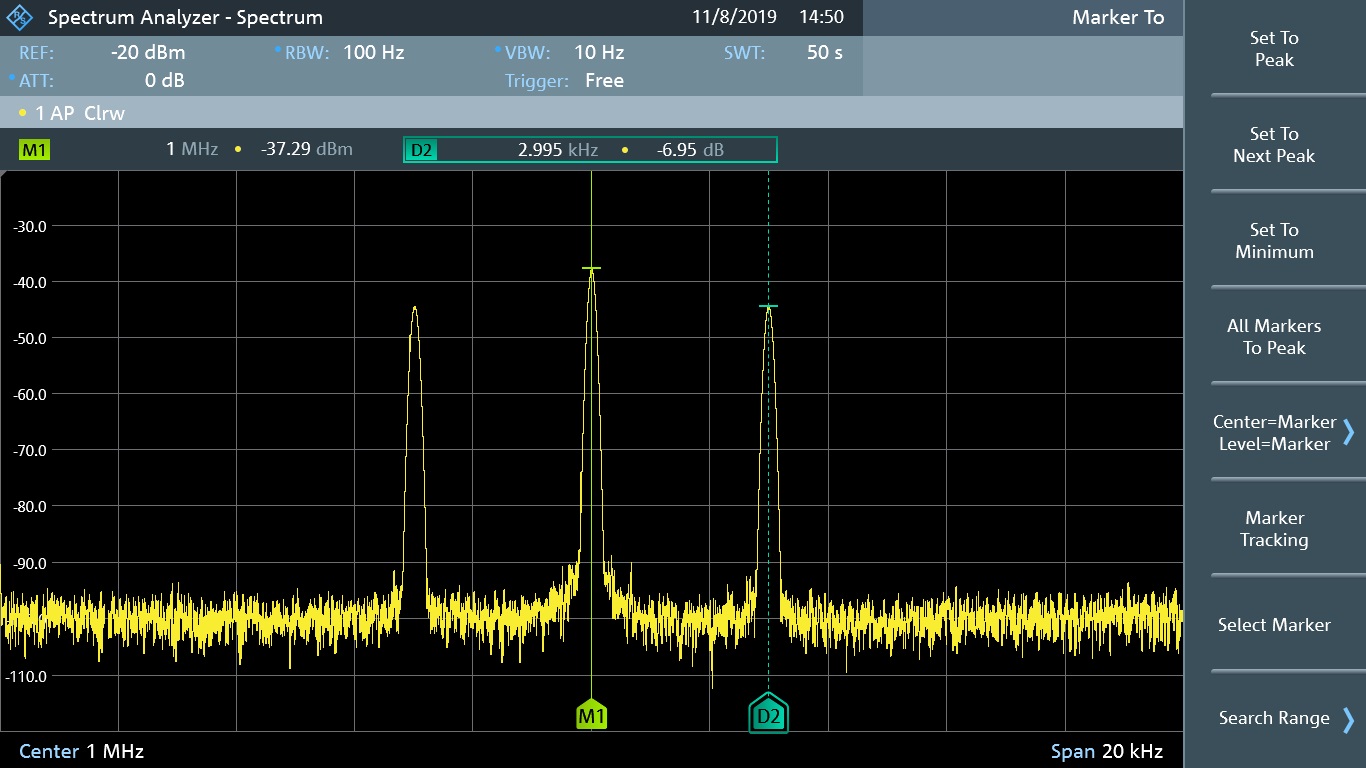1366x768 pixels.
Task: Click the -70.0 y-axis label
Action: pyautogui.click(x=30, y=450)
